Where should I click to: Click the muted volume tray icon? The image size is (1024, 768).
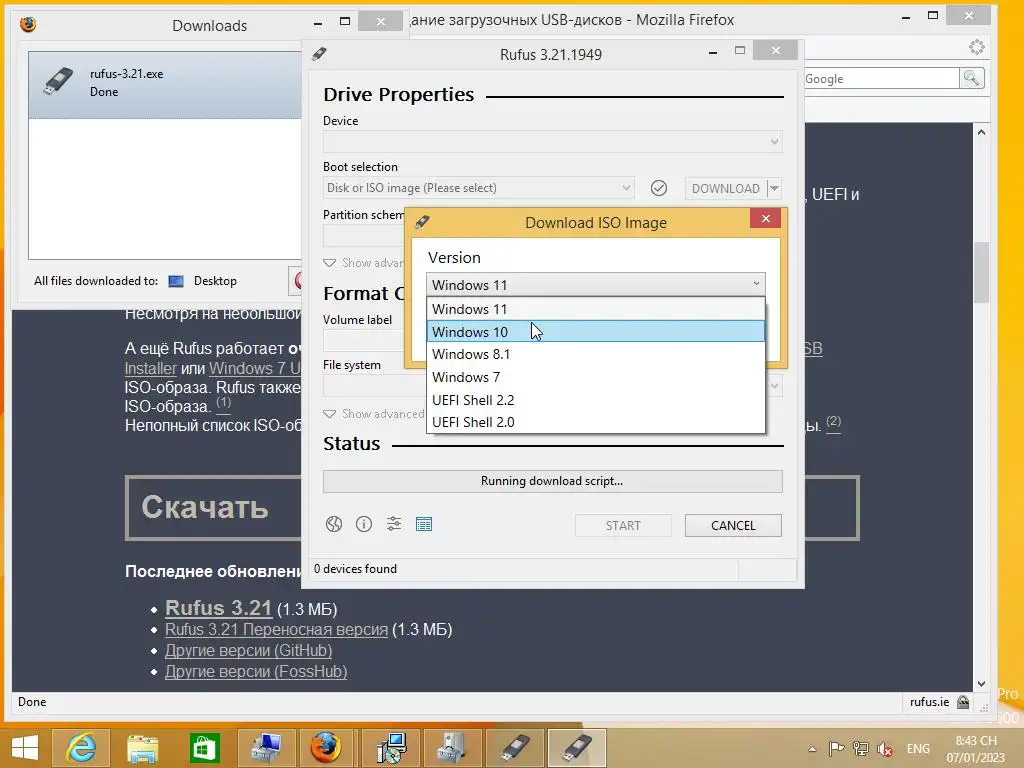(x=886, y=748)
